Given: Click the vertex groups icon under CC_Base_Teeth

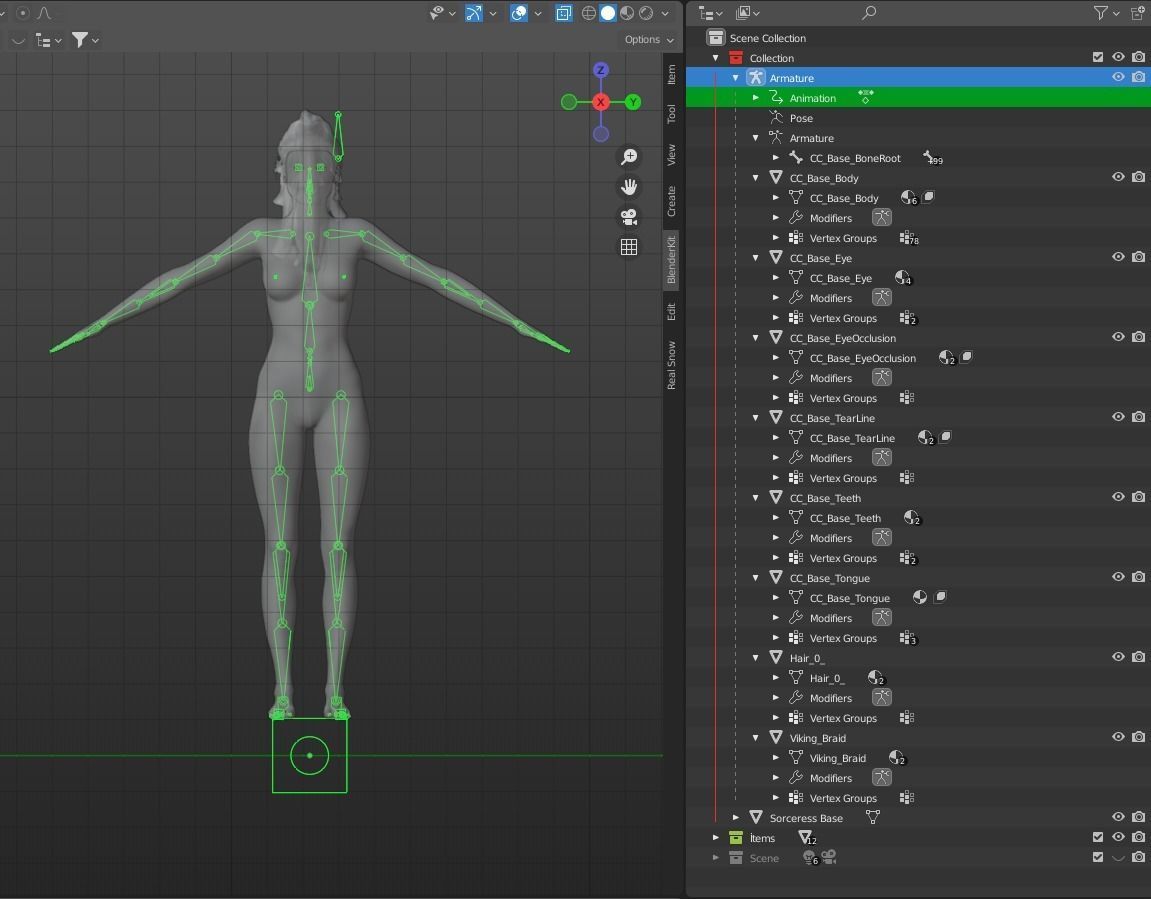Looking at the screenshot, I should tap(908, 558).
